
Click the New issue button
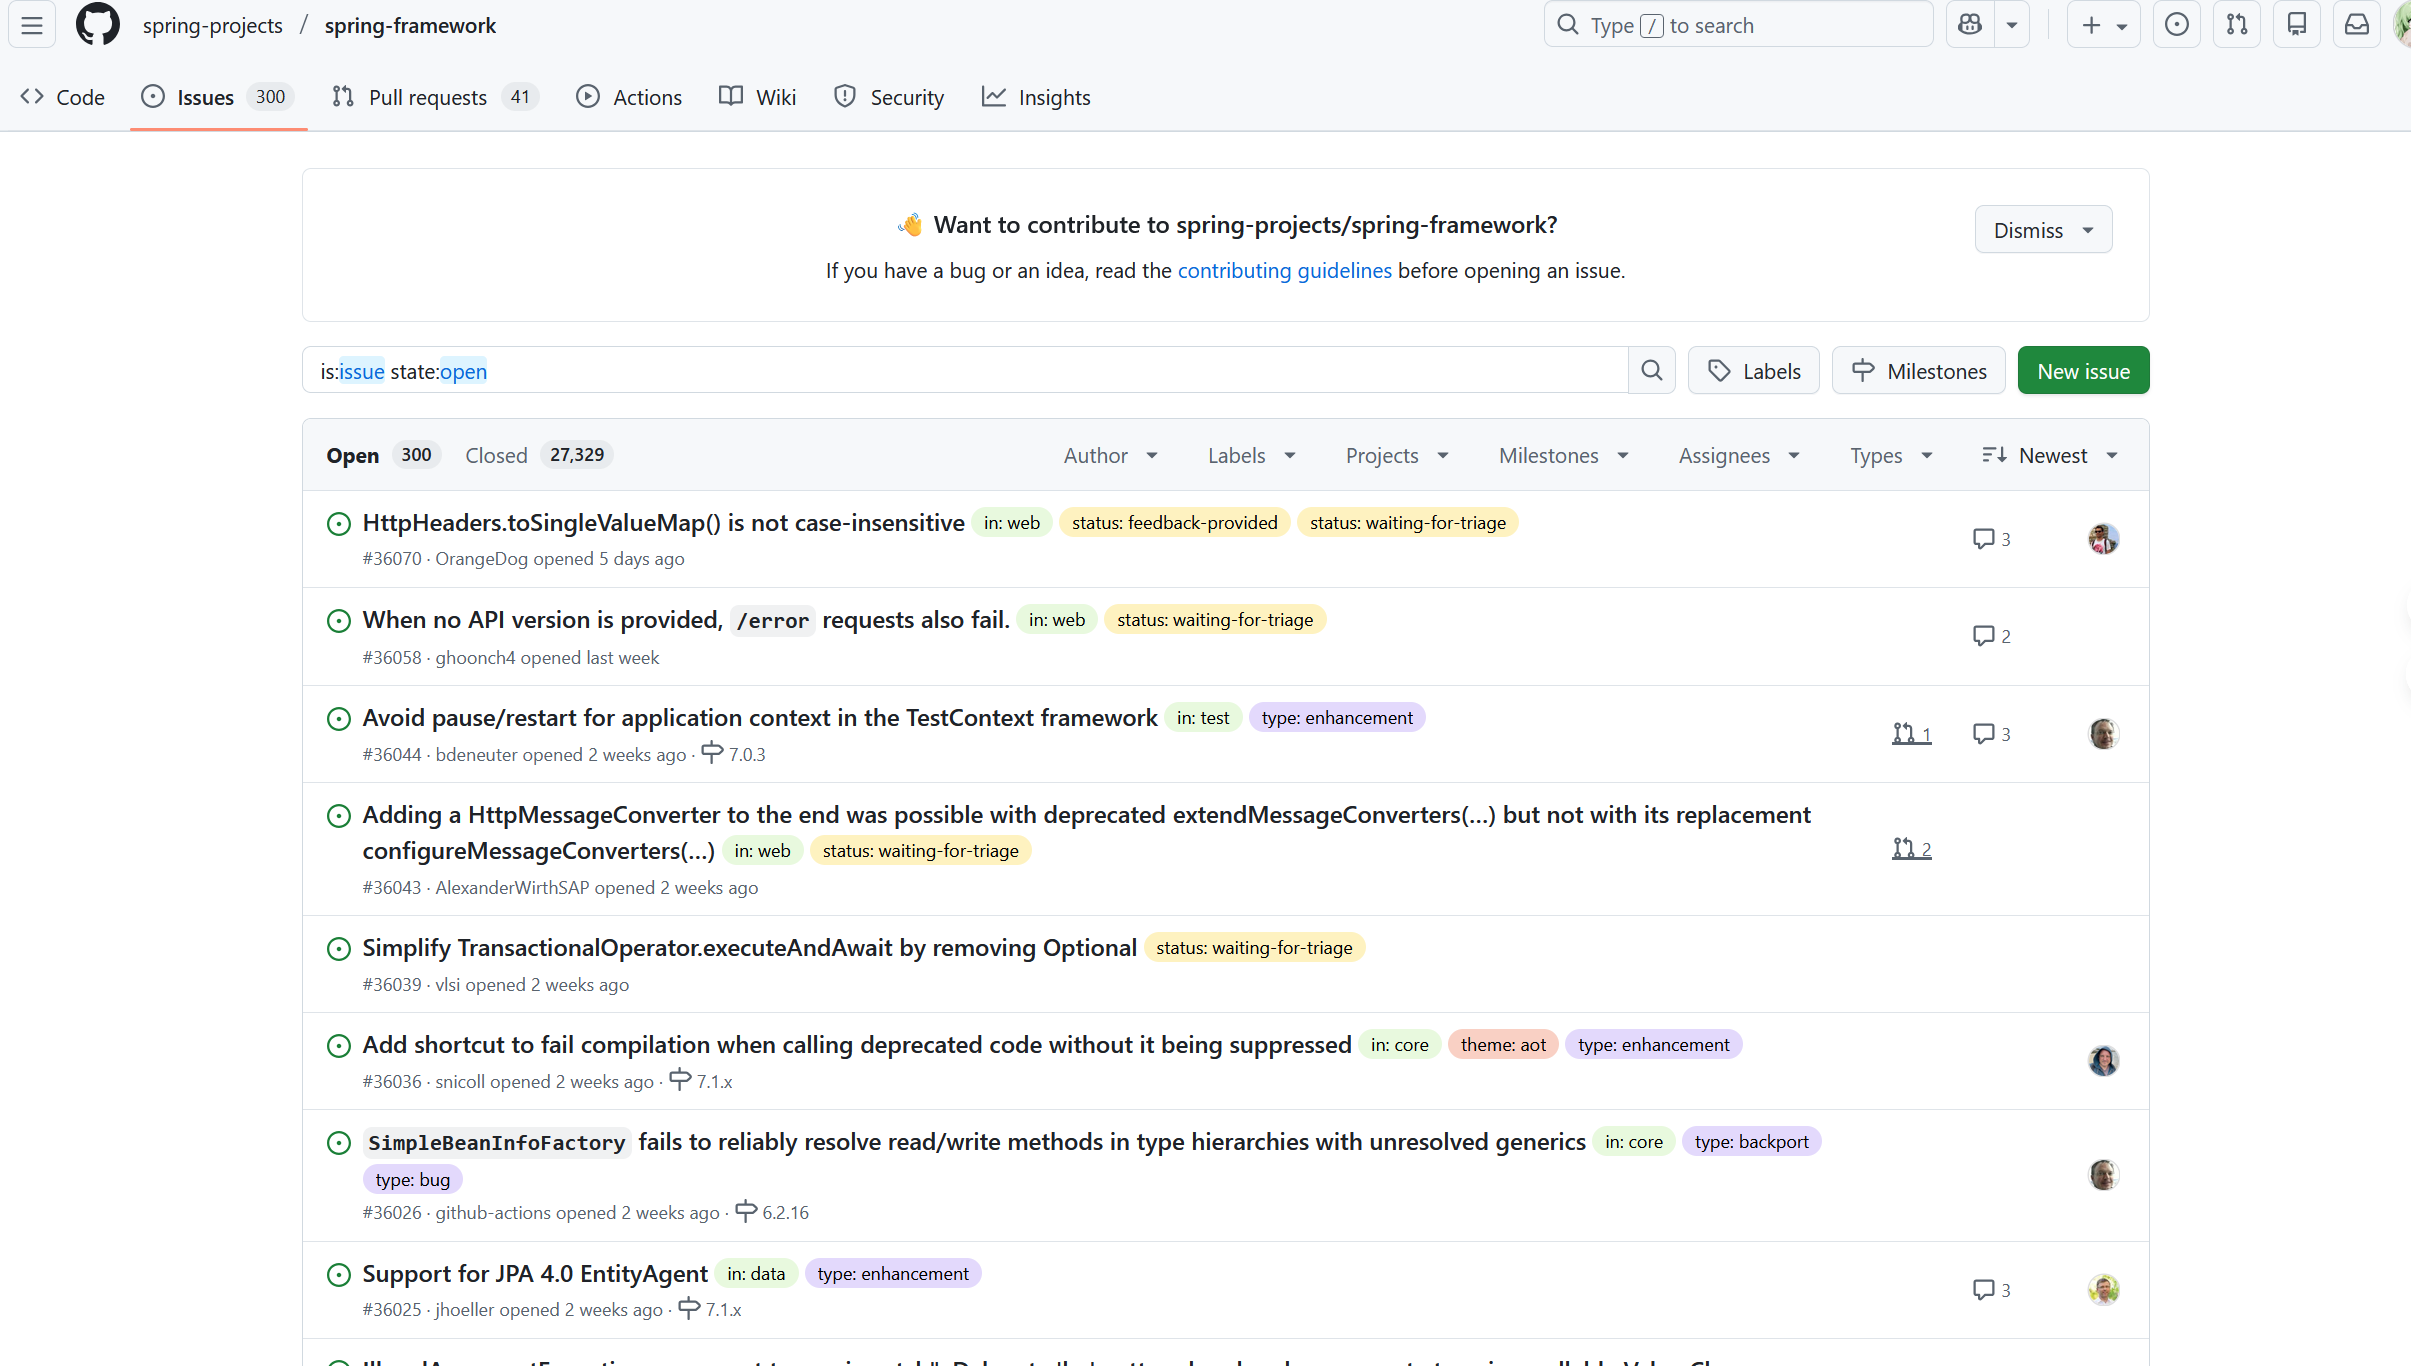coord(2083,371)
